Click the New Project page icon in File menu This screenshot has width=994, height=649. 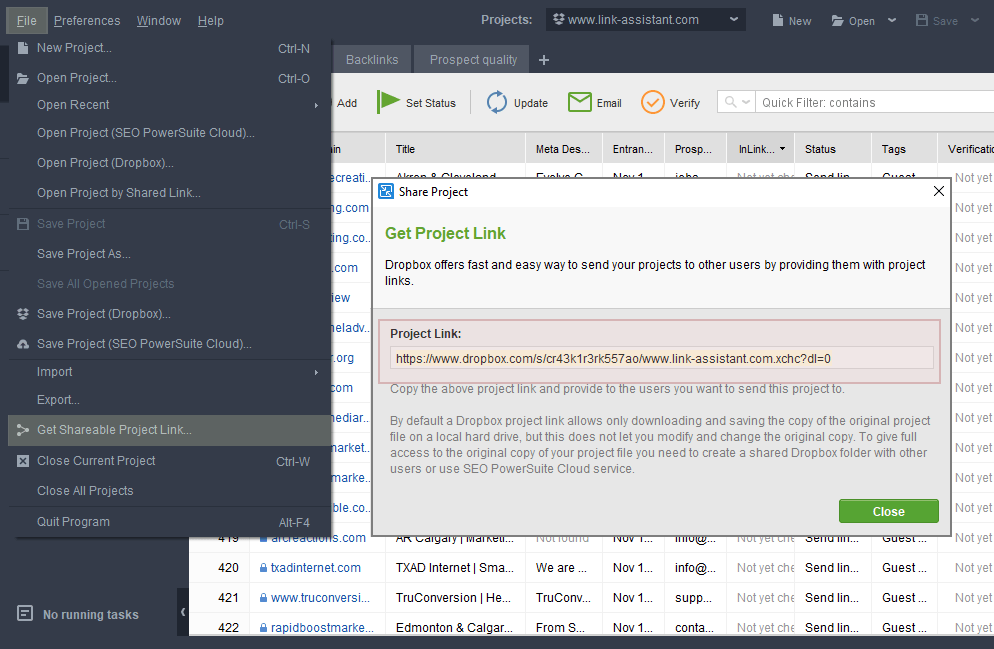click(23, 48)
